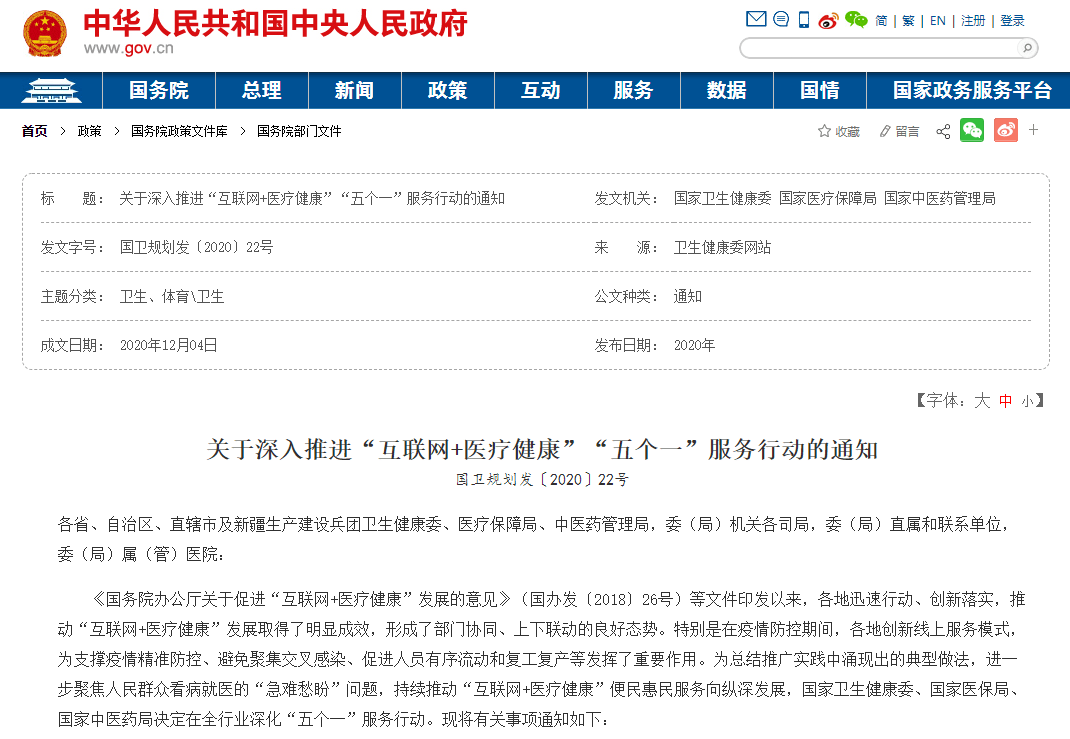Screen dimensions: 1070x739
Task: Click the www.gov.cn site address
Action: point(128,48)
